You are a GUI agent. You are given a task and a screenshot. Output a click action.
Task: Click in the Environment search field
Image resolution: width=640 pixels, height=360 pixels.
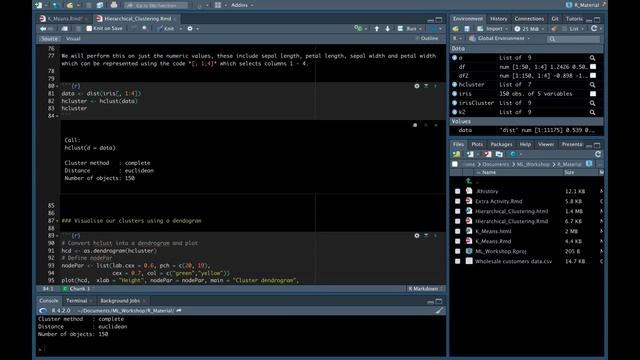[573, 39]
